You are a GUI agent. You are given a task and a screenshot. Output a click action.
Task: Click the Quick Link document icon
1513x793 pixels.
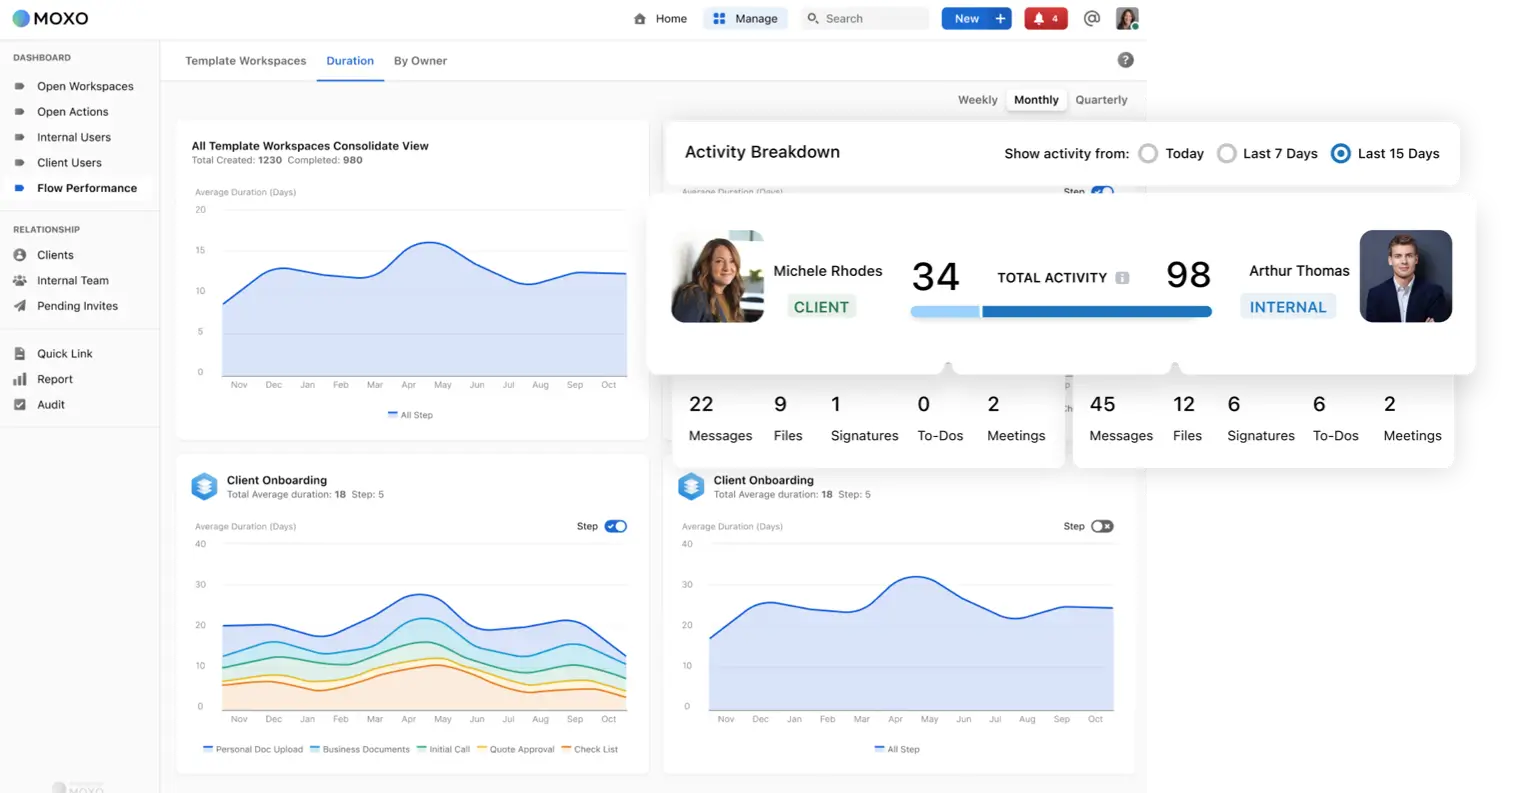pyautogui.click(x=20, y=353)
